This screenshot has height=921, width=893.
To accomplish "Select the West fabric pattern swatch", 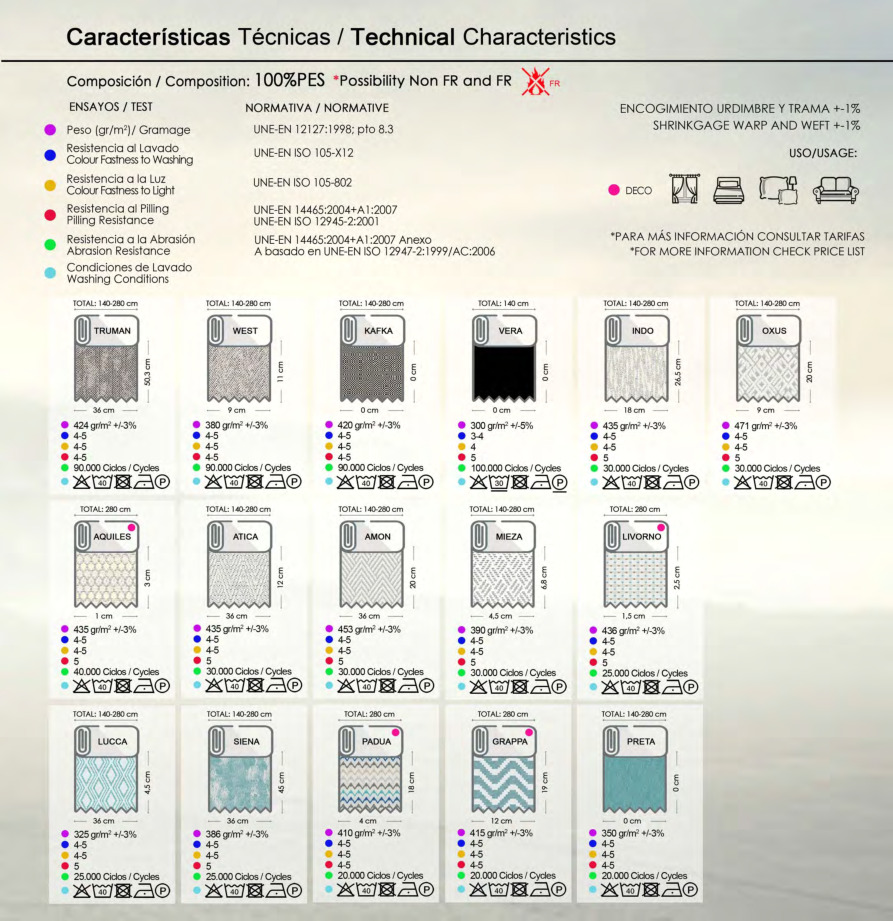I will 239,374.
